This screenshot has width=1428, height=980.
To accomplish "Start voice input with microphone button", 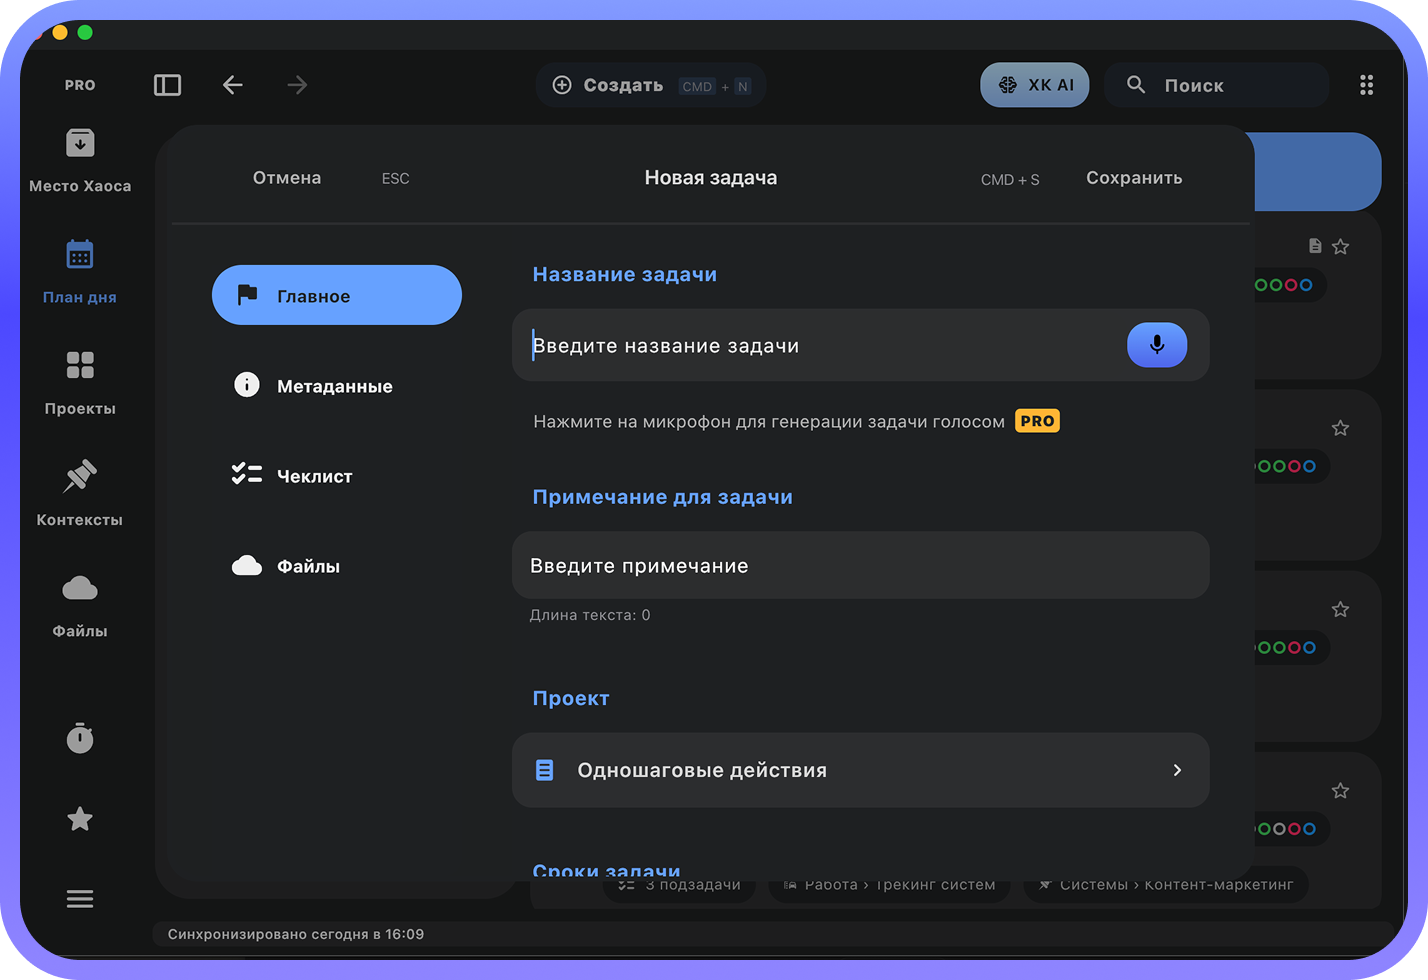I will click(1157, 345).
